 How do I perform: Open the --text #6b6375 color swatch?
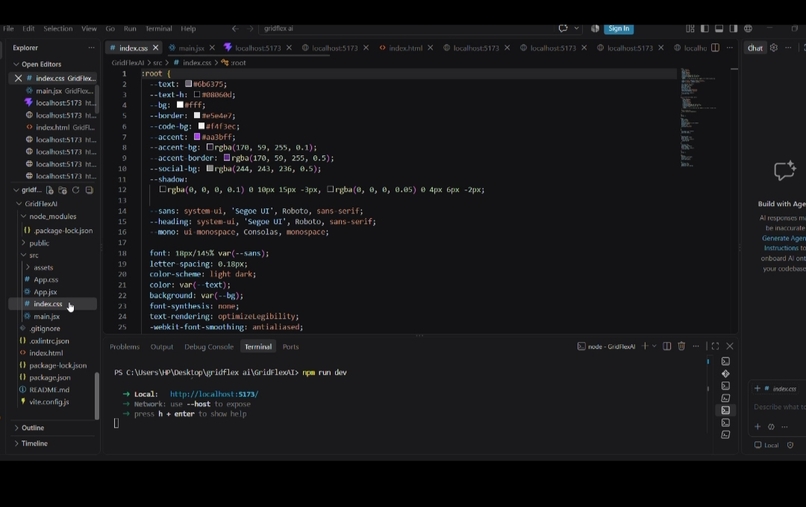click(x=189, y=84)
